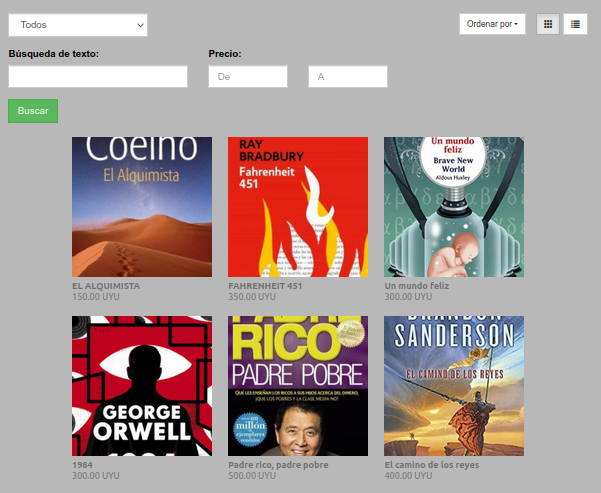Screen dimensions: 601x493
Task: Open Fahrenheit 451 book cover
Action: click(298, 207)
